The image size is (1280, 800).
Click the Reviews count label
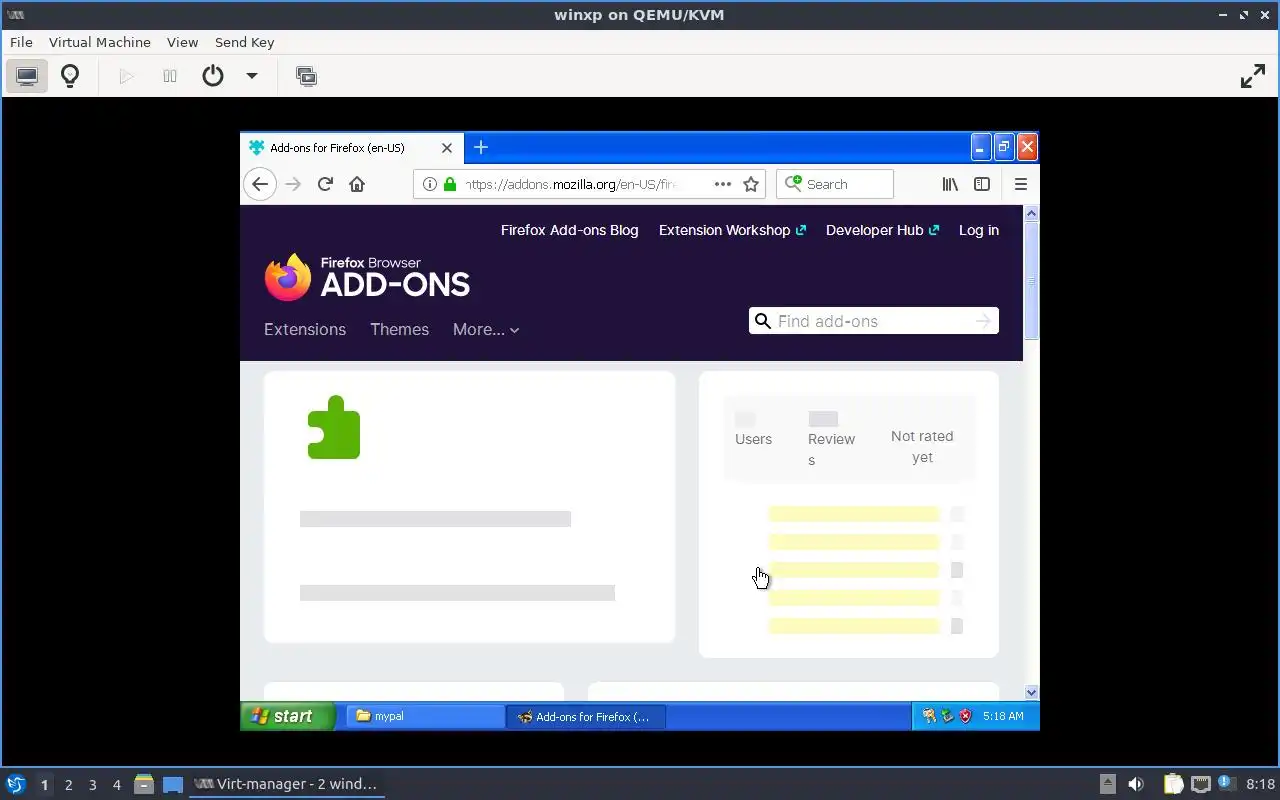pyautogui.click(x=831, y=449)
